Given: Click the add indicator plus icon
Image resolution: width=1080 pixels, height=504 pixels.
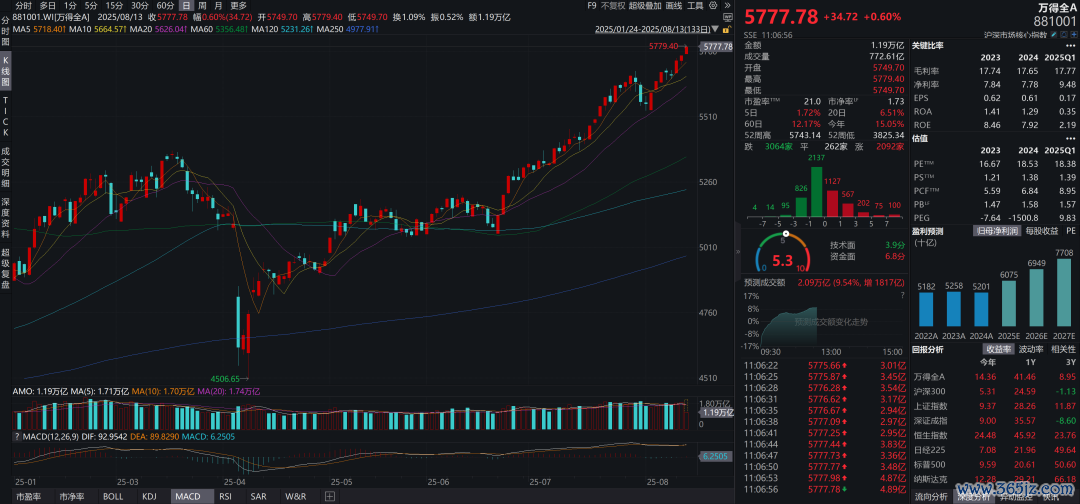Looking at the screenshot, I should click(x=329, y=496).
